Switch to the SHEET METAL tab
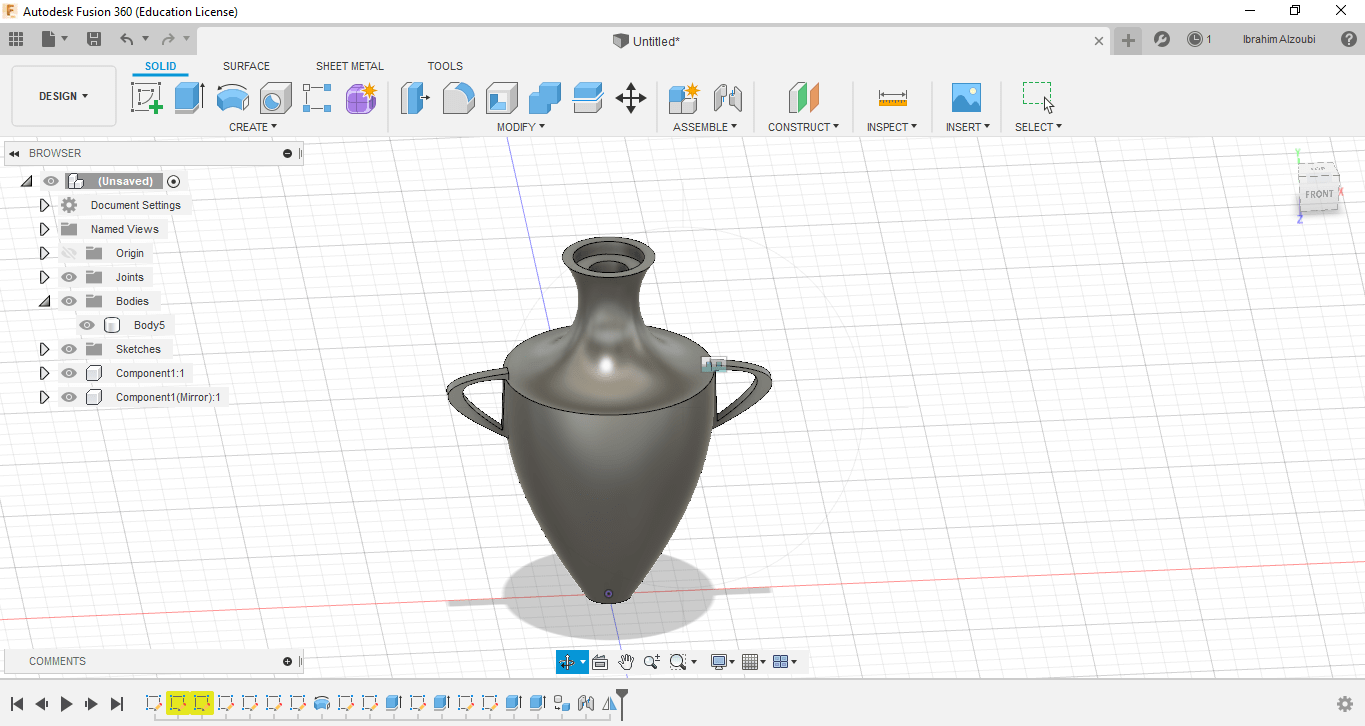Screen dimensions: 1365x726 click(350, 66)
